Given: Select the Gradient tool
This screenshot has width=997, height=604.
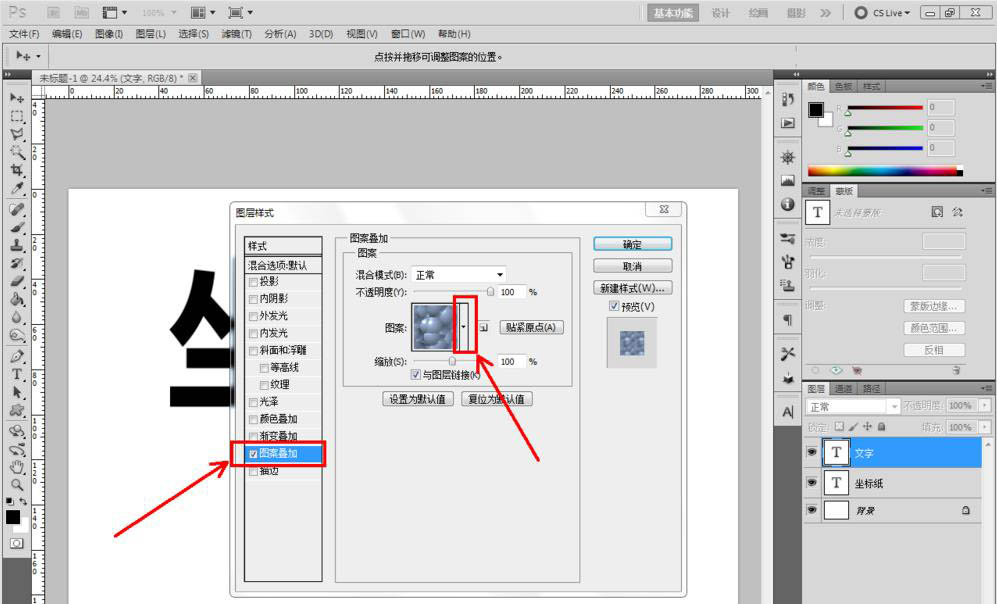Looking at the screenshot, I should [x=15, y=296].
